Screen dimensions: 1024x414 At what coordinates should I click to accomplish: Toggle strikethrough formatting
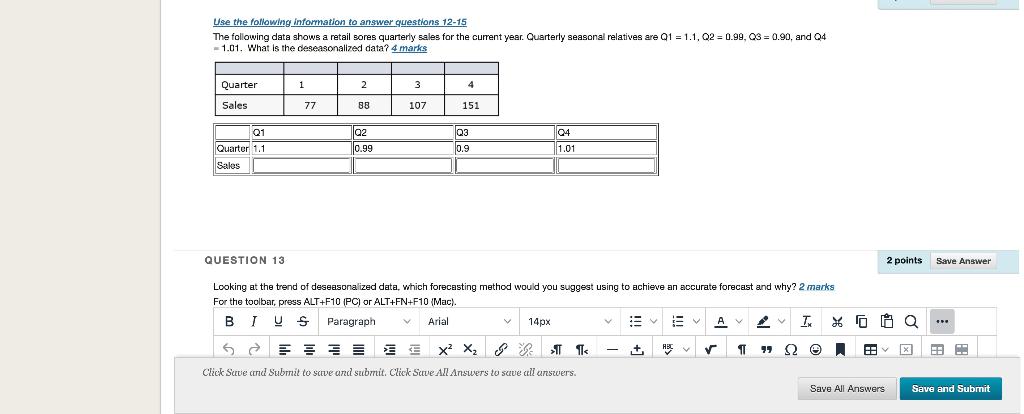[302, 321]
